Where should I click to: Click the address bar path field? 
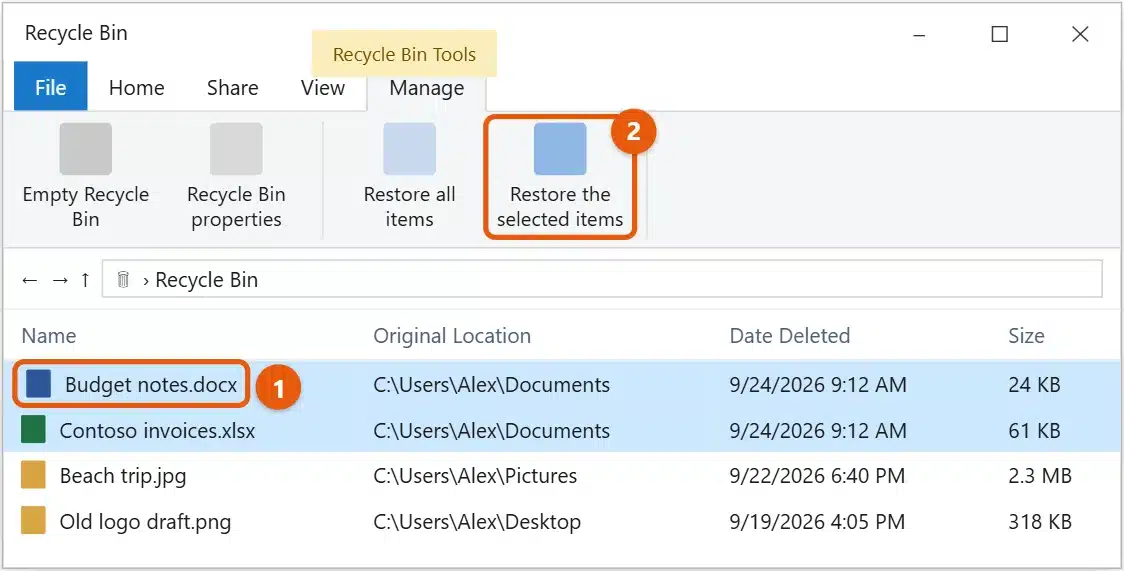pos(602,279)
